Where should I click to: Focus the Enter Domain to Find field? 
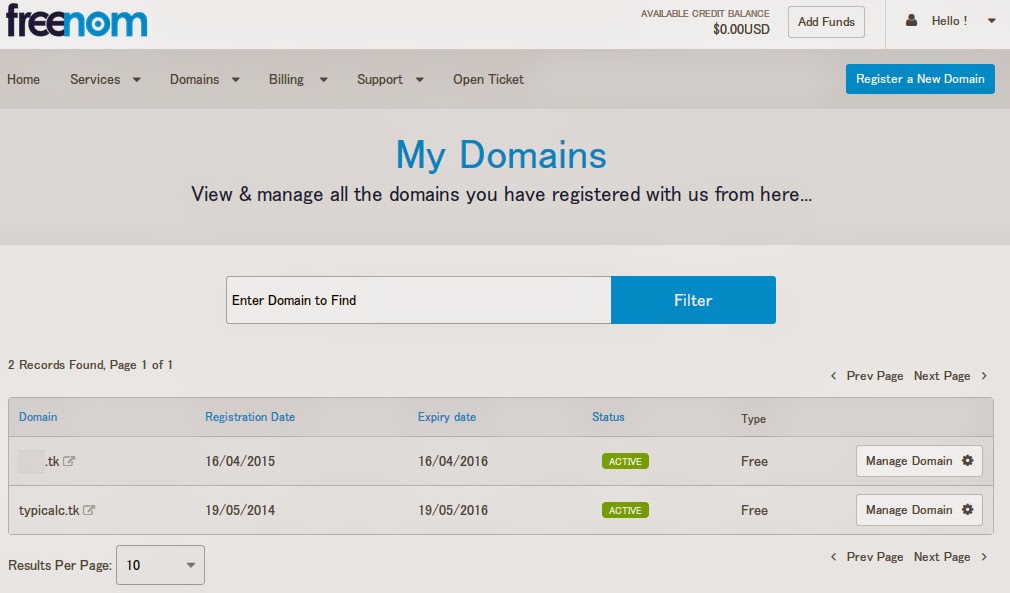(x=419, y=300)
